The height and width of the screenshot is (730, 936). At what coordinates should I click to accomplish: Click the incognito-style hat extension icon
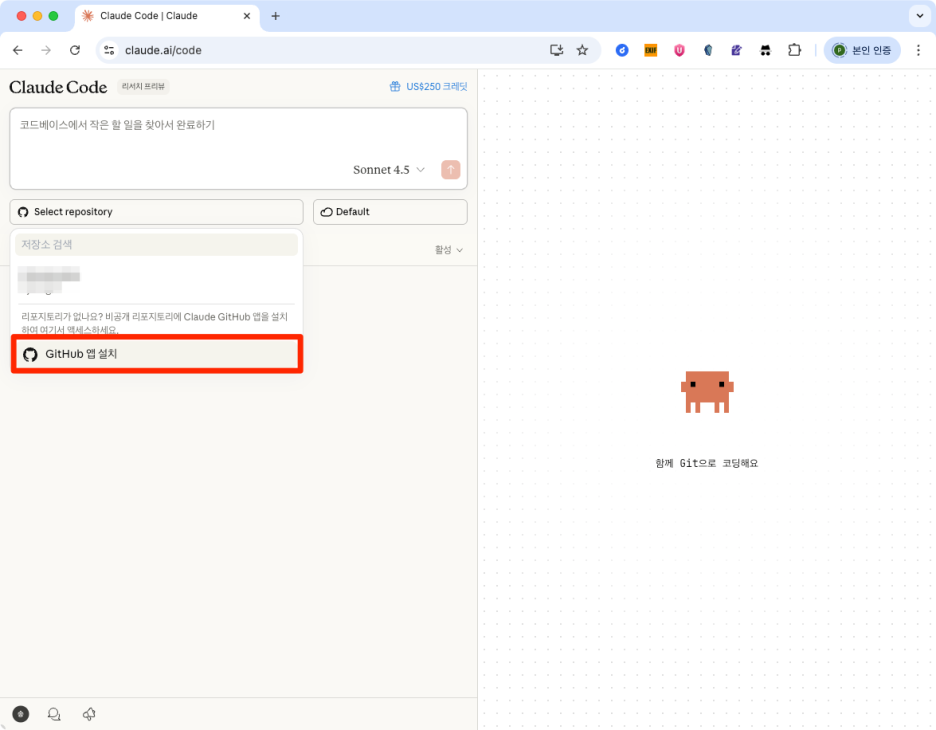click(x=765, y=50)
